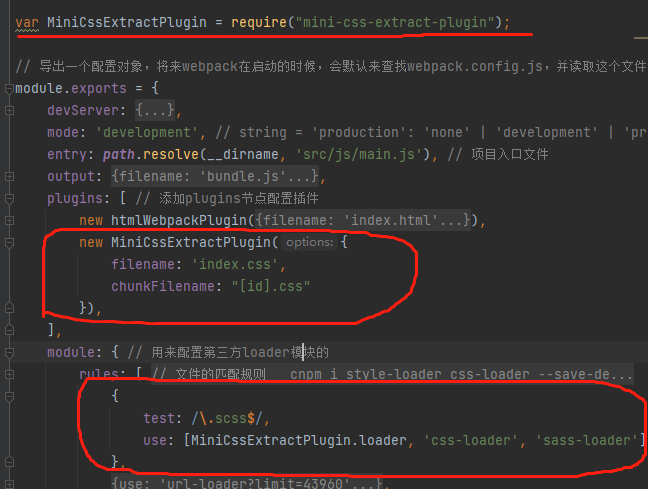648x489 pixels.
Task: Click the comment mentioning webpack.config.js
Action: click(x=331, y=66)
